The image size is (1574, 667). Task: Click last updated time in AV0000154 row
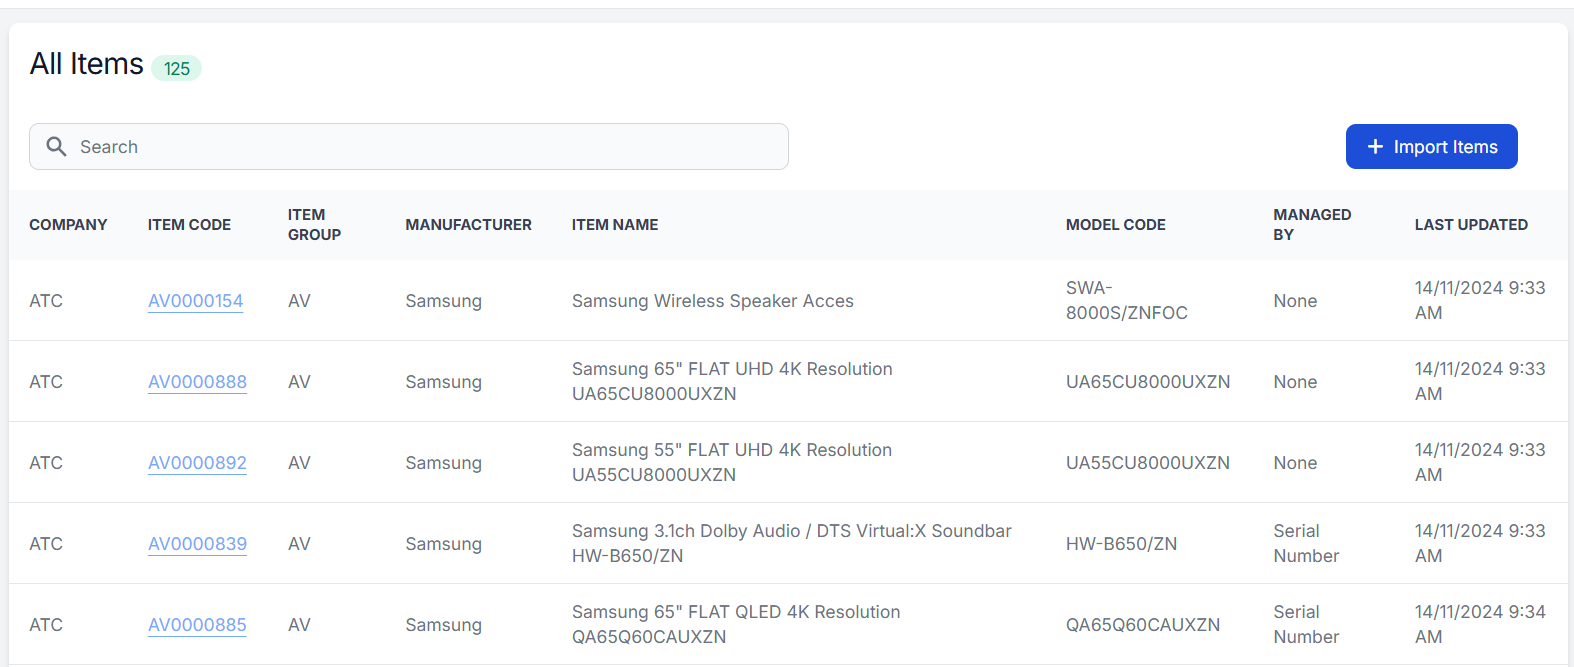click(1480, 300)
